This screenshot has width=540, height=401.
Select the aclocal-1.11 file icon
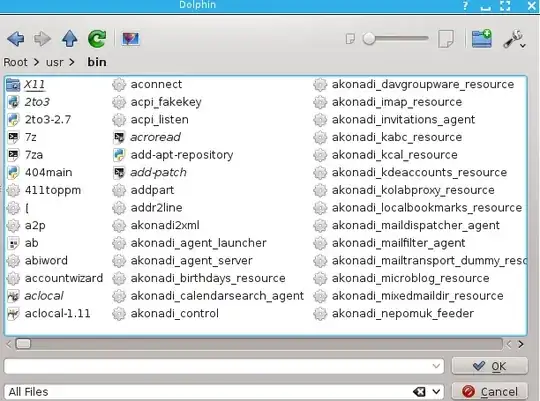(x=13, y=313)
